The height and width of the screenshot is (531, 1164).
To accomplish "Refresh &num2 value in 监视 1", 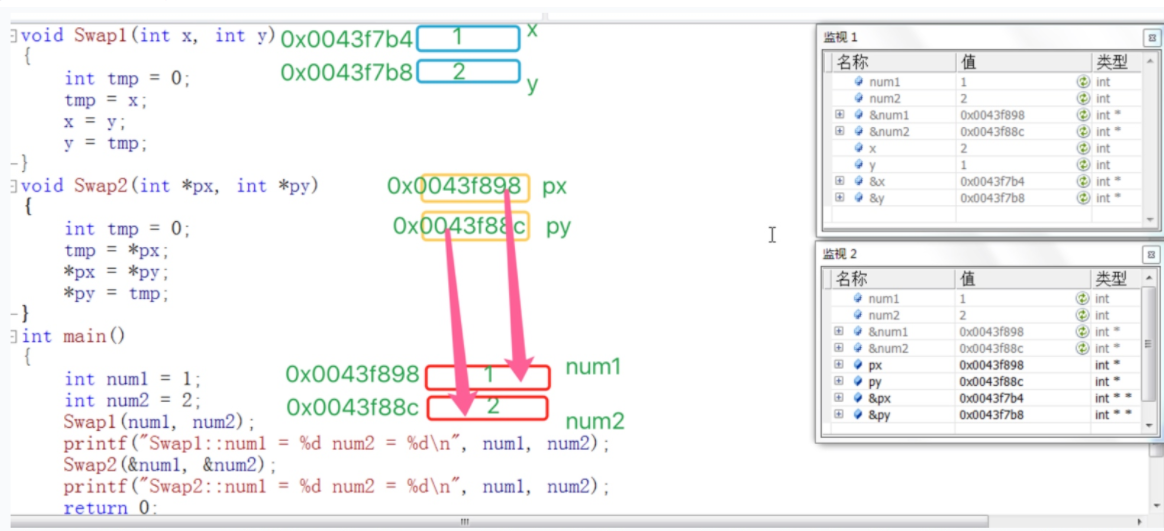I will [x=1083, y=131].
